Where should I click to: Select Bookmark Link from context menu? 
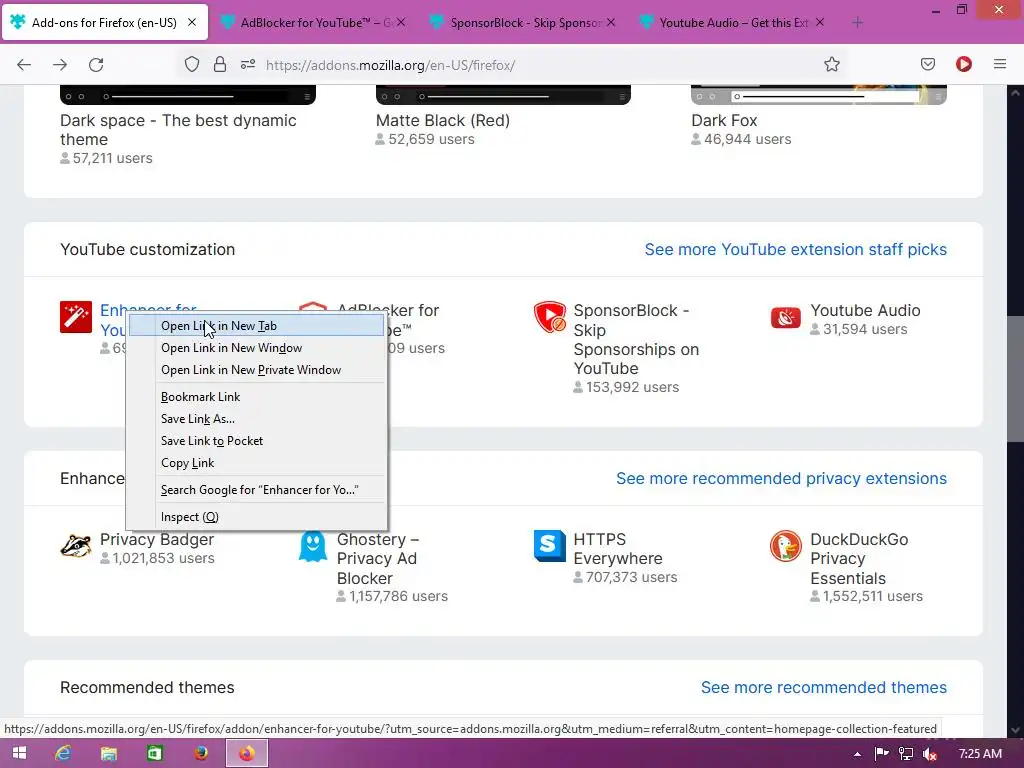pyautogui.click(x=256, y=397)
